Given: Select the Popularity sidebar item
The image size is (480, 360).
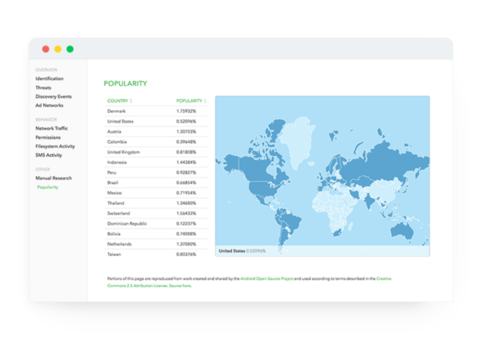Looking at the screenshot, I should 48,187.
